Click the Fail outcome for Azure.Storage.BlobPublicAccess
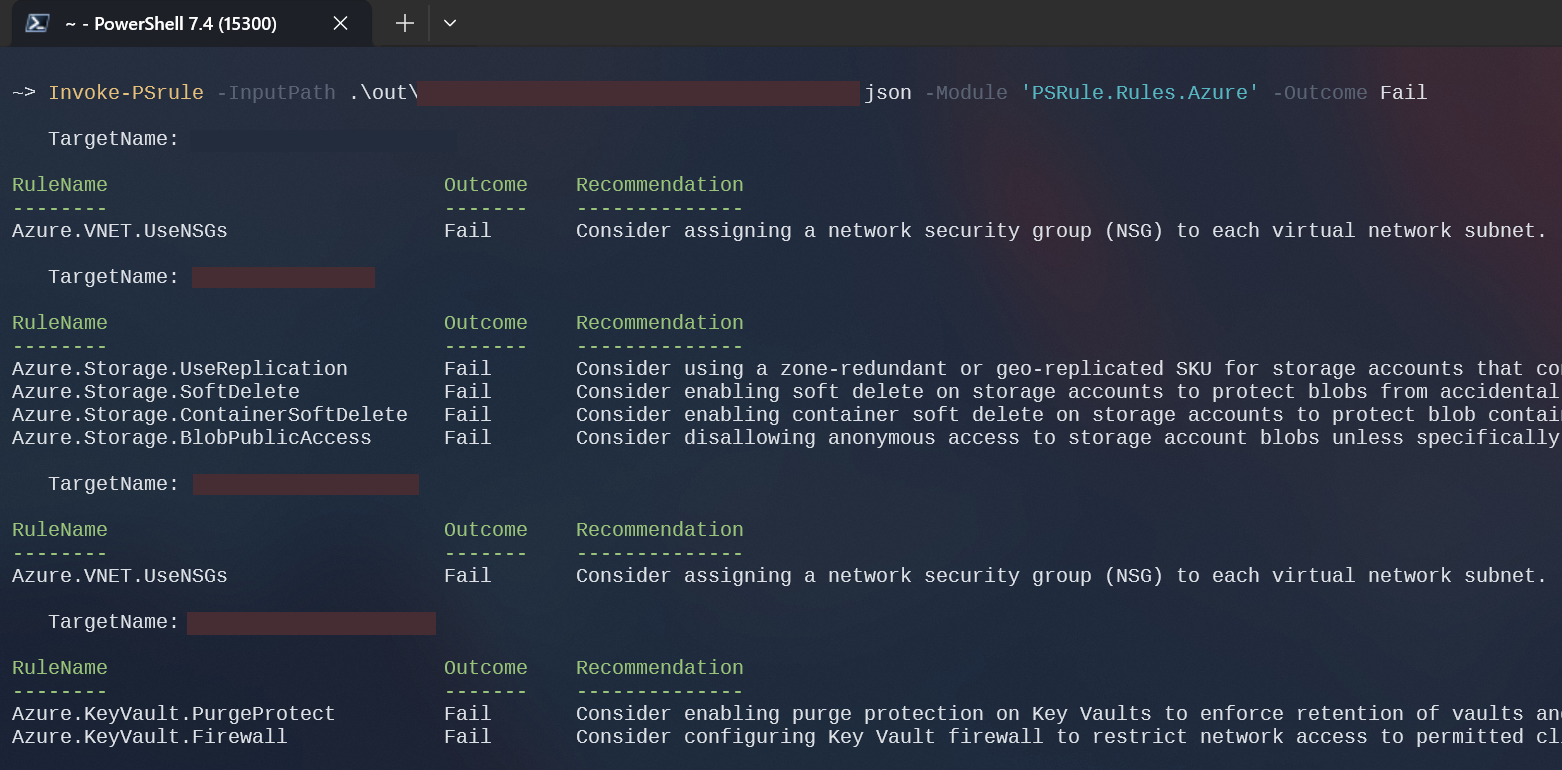 click(x=468, y=438)
